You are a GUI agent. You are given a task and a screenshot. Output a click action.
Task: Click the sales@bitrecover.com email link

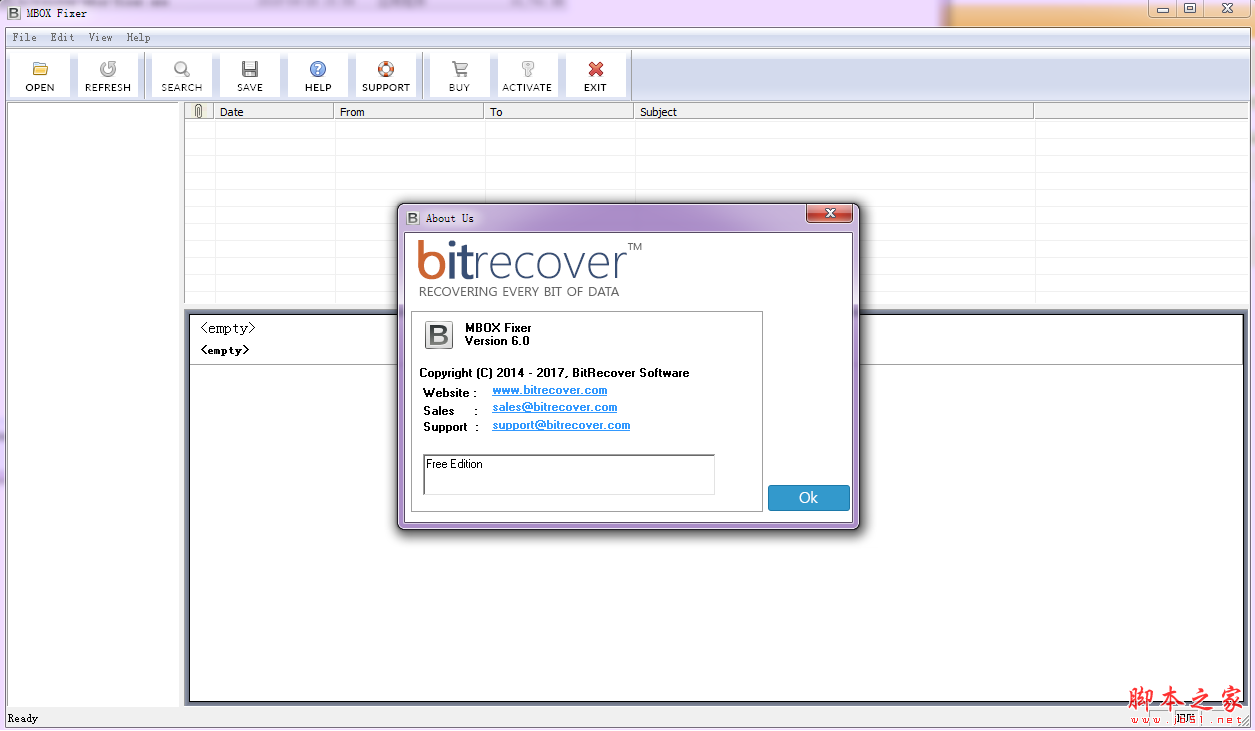click(555, 407)
